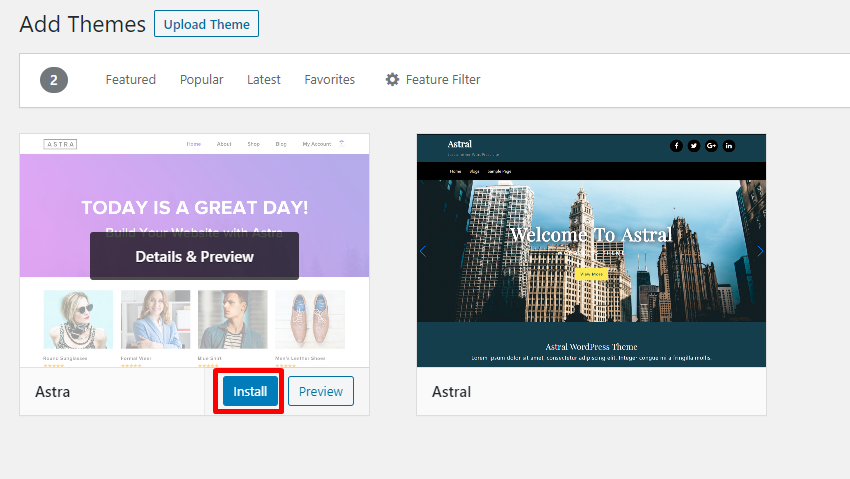The width and height of the screenshot is (850, 479).
Task: Open Details & Preview for Astra
Action: click(195, 256)
